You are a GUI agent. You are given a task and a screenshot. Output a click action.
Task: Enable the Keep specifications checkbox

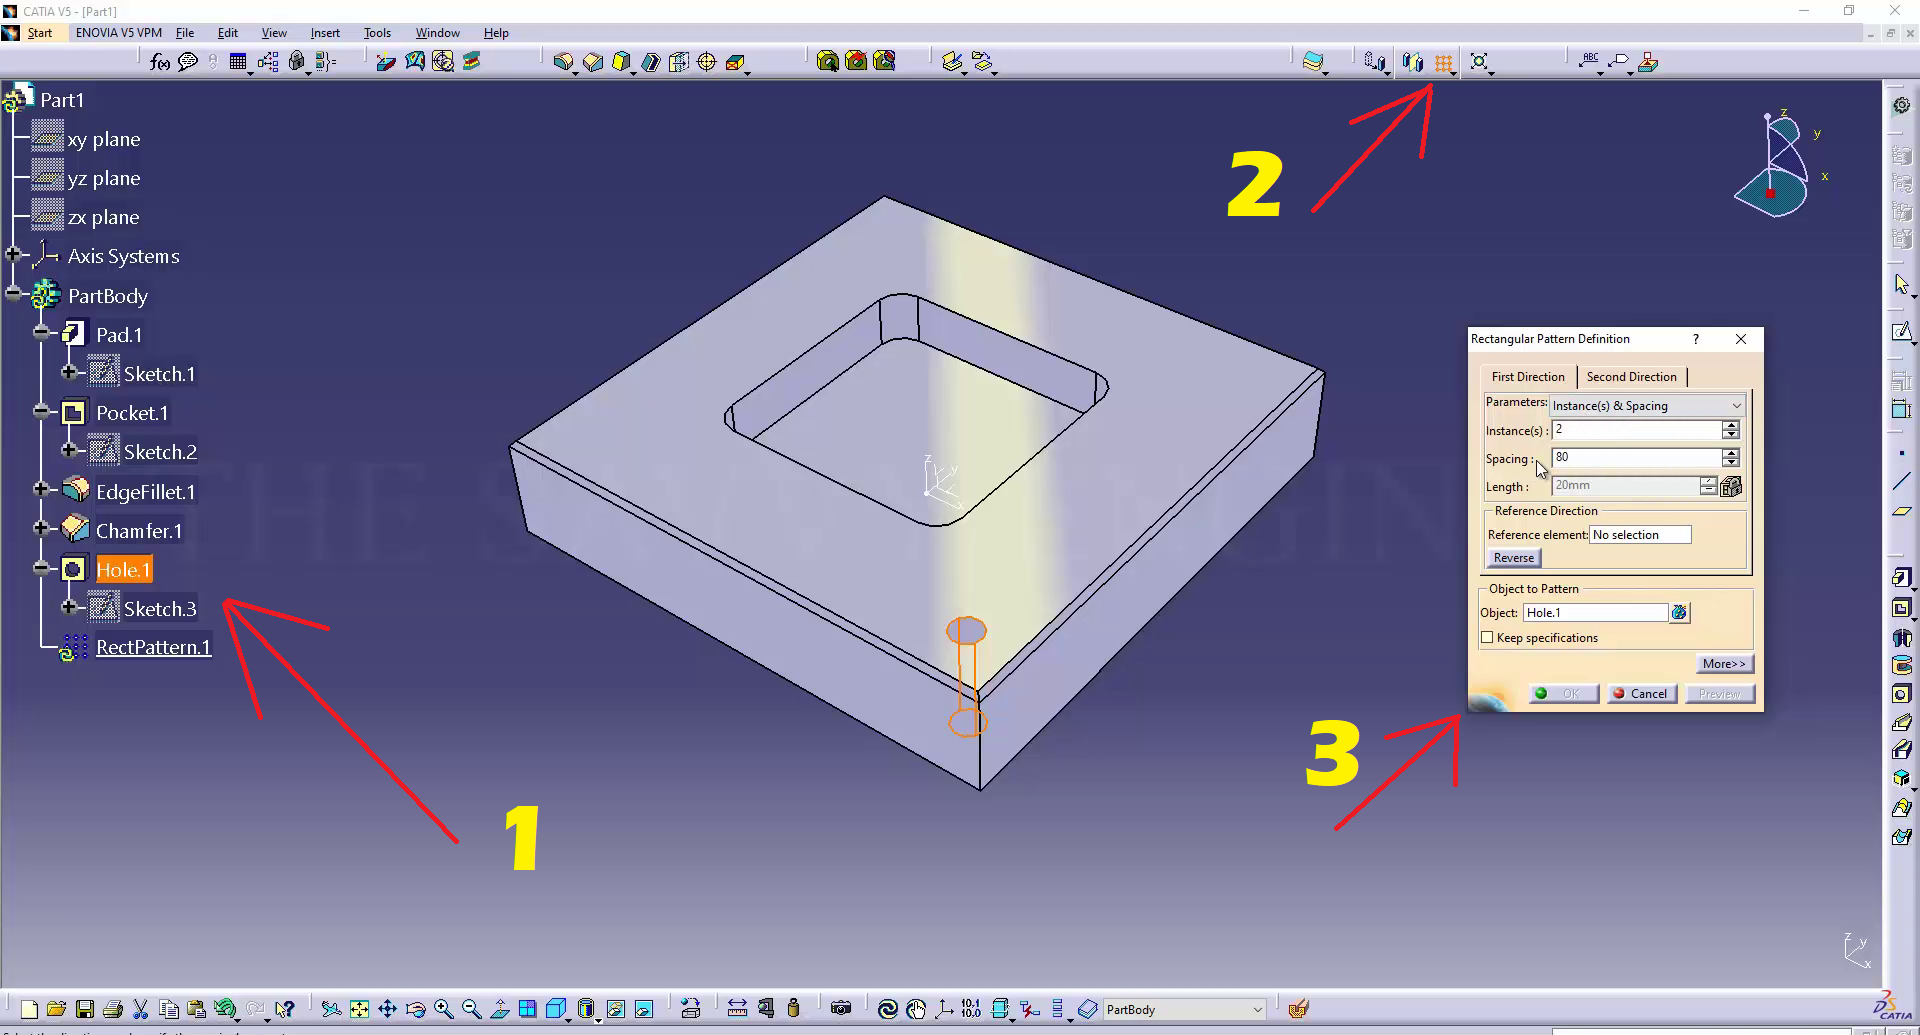1487,638
